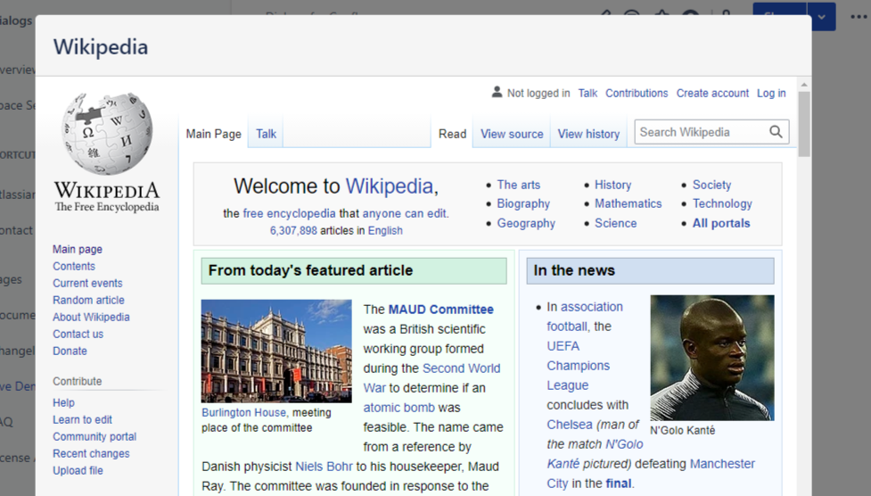Screen dimensions: 871x496
Task: Click the Contributions link at top
Action: tap(636, 93)
